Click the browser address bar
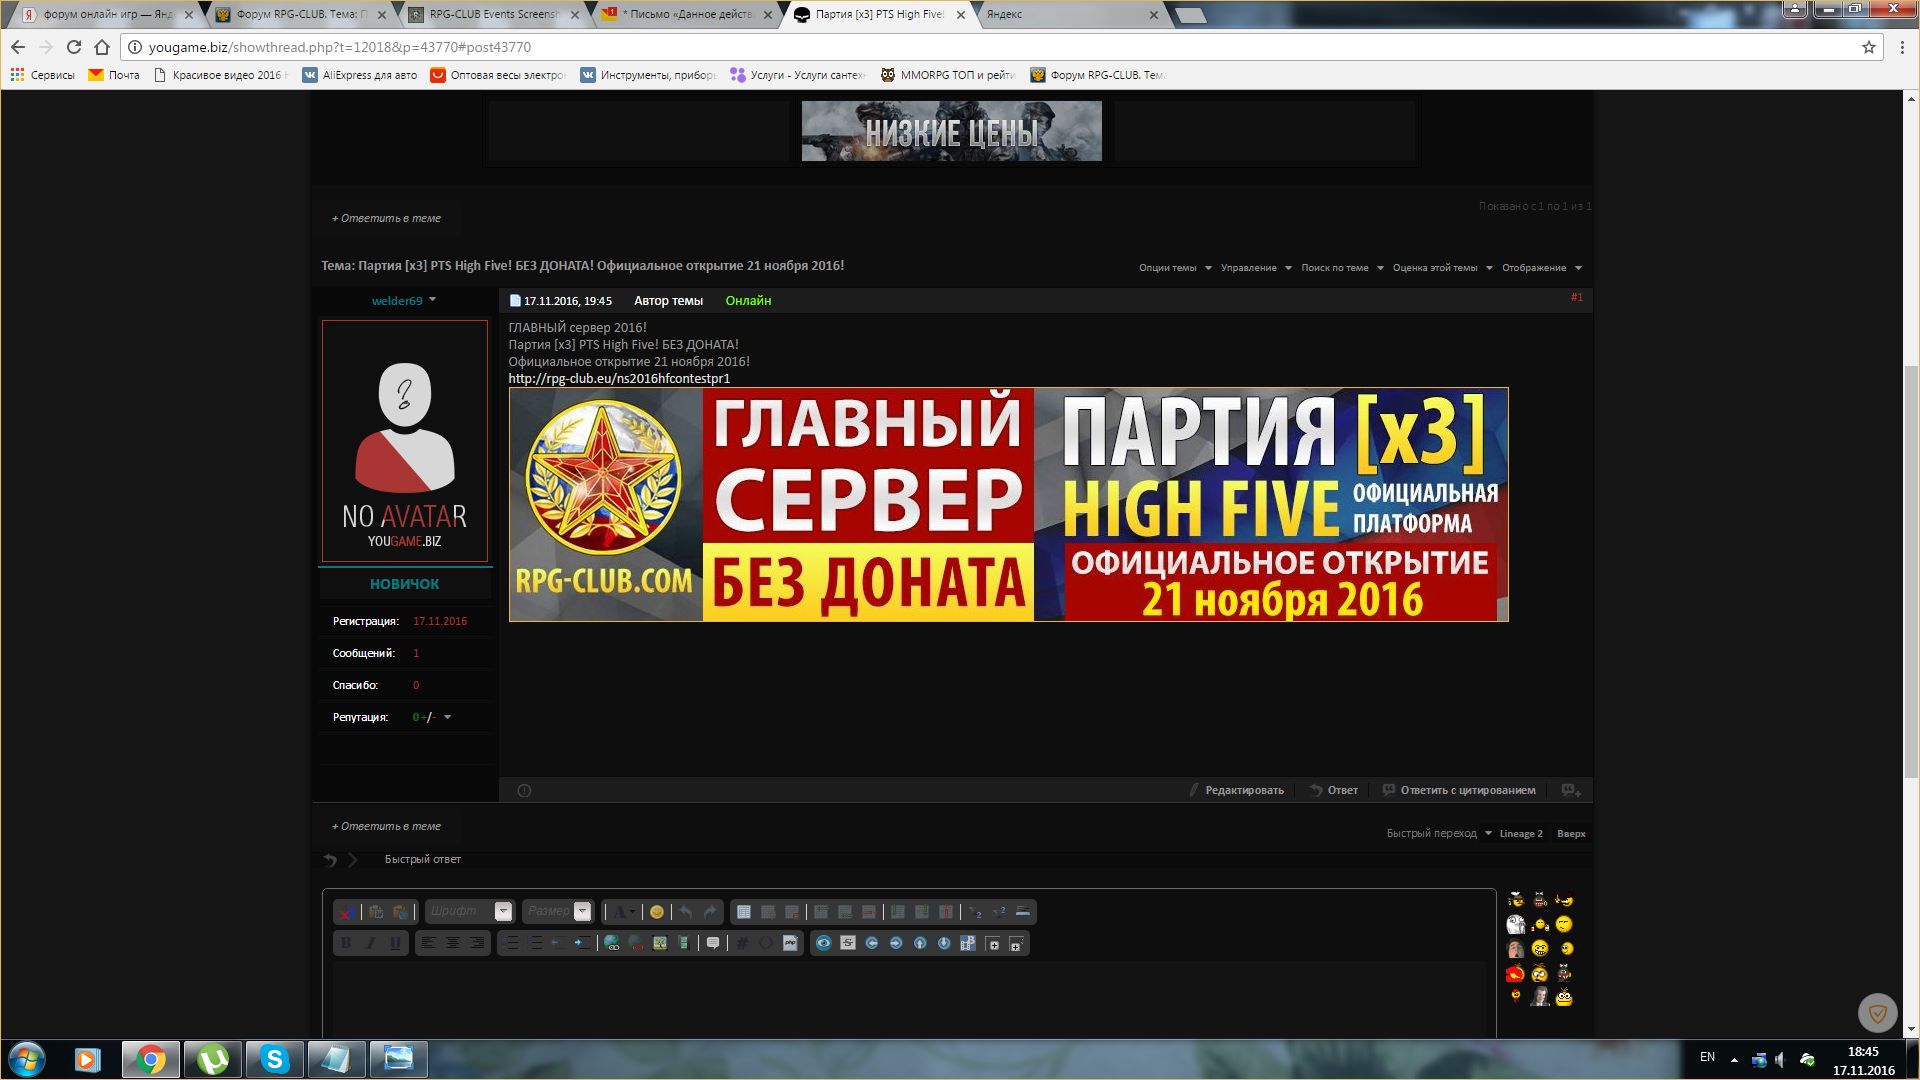The image size is (1920, 1080). pyautogui.click(x=1000, y=47)
